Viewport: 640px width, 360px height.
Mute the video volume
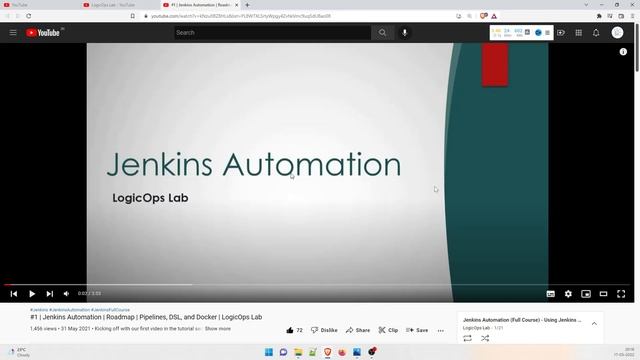coord(66,293)
